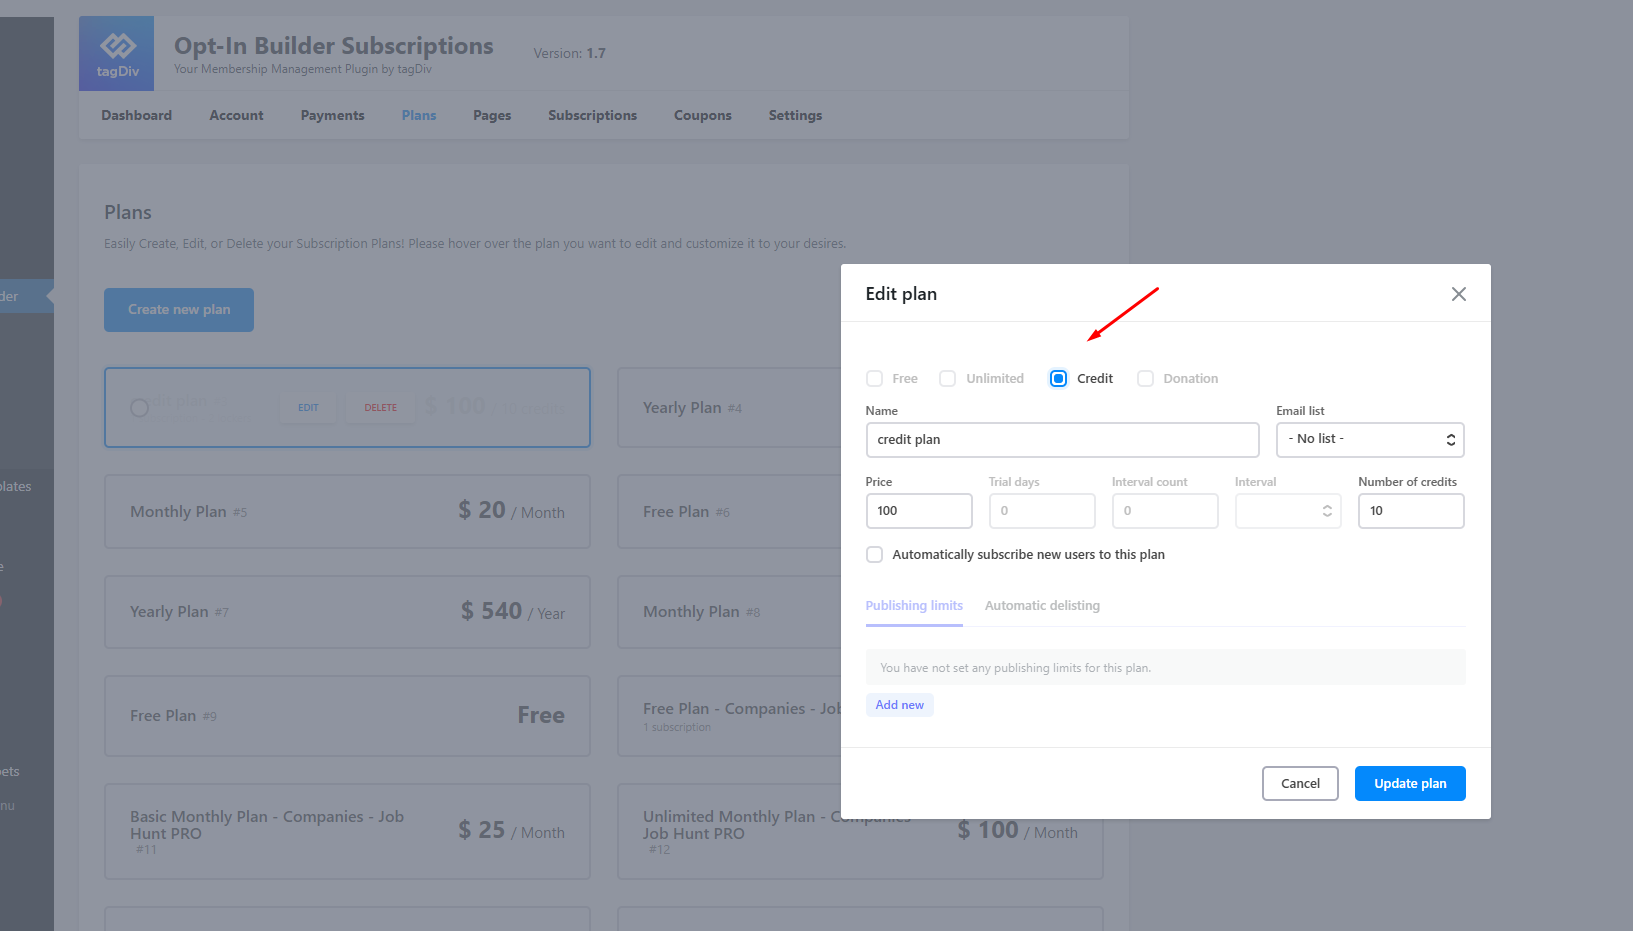Select the Unlimited plan type
The height and width of the screenshot is (931, 1633).
pyautogui.click(x=947, y=379)
